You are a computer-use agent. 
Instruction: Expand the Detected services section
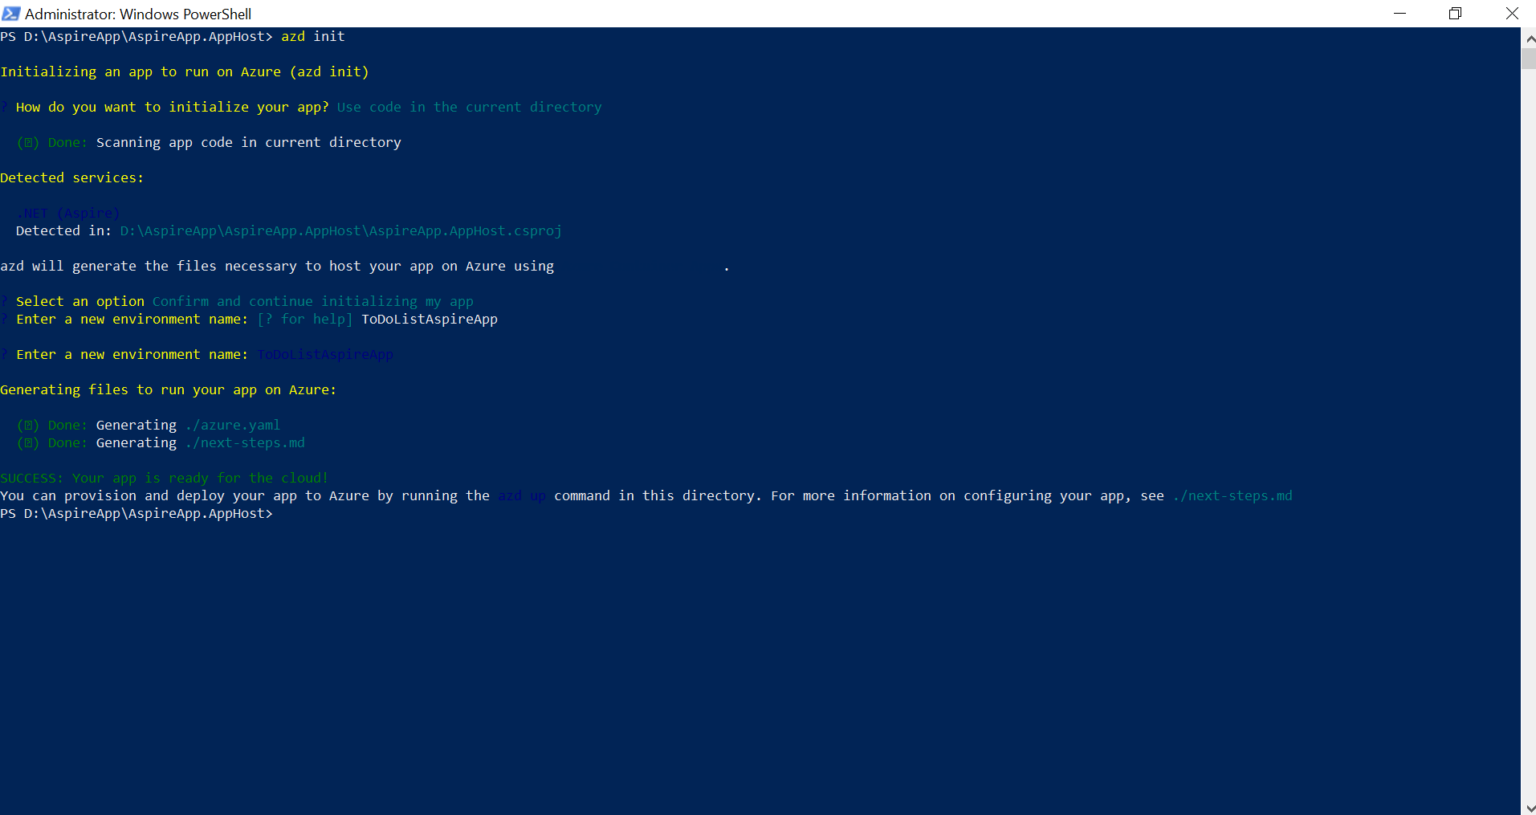click(72, 177)
